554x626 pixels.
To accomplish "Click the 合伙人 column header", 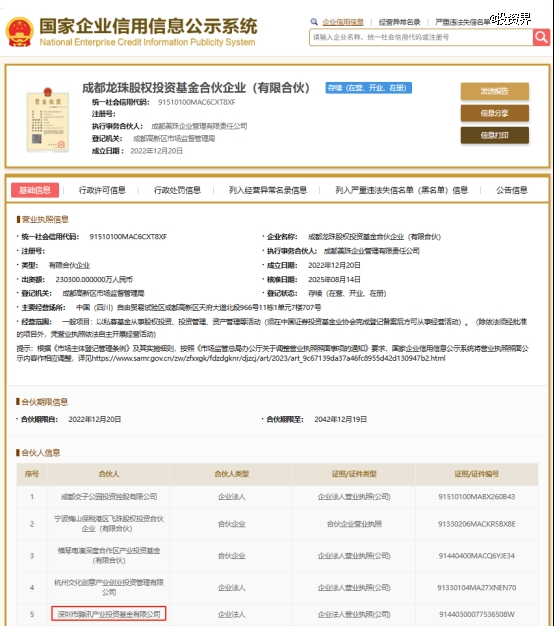I will [x=109, y=474].
